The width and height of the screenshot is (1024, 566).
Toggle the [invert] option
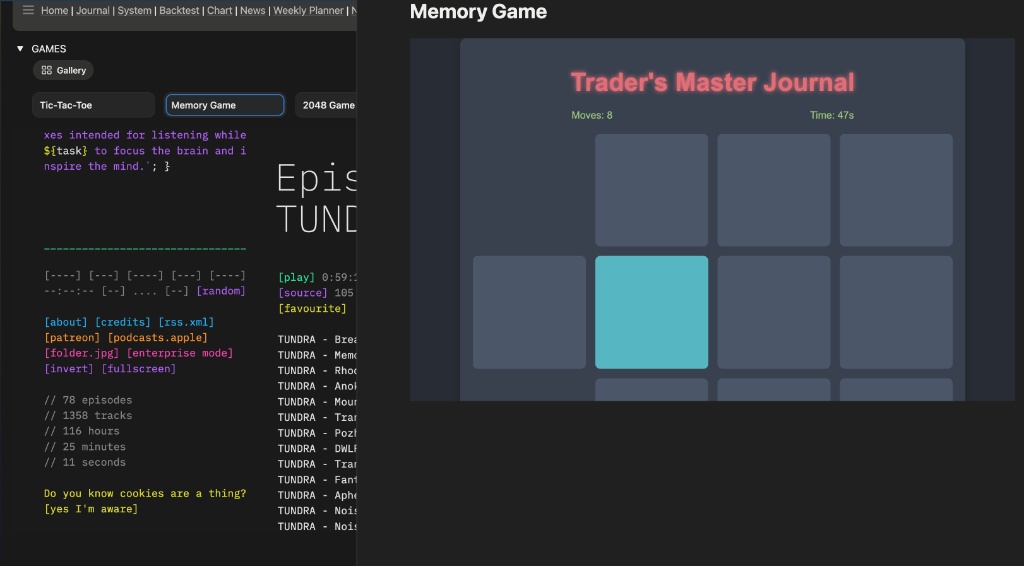(69, 369)
